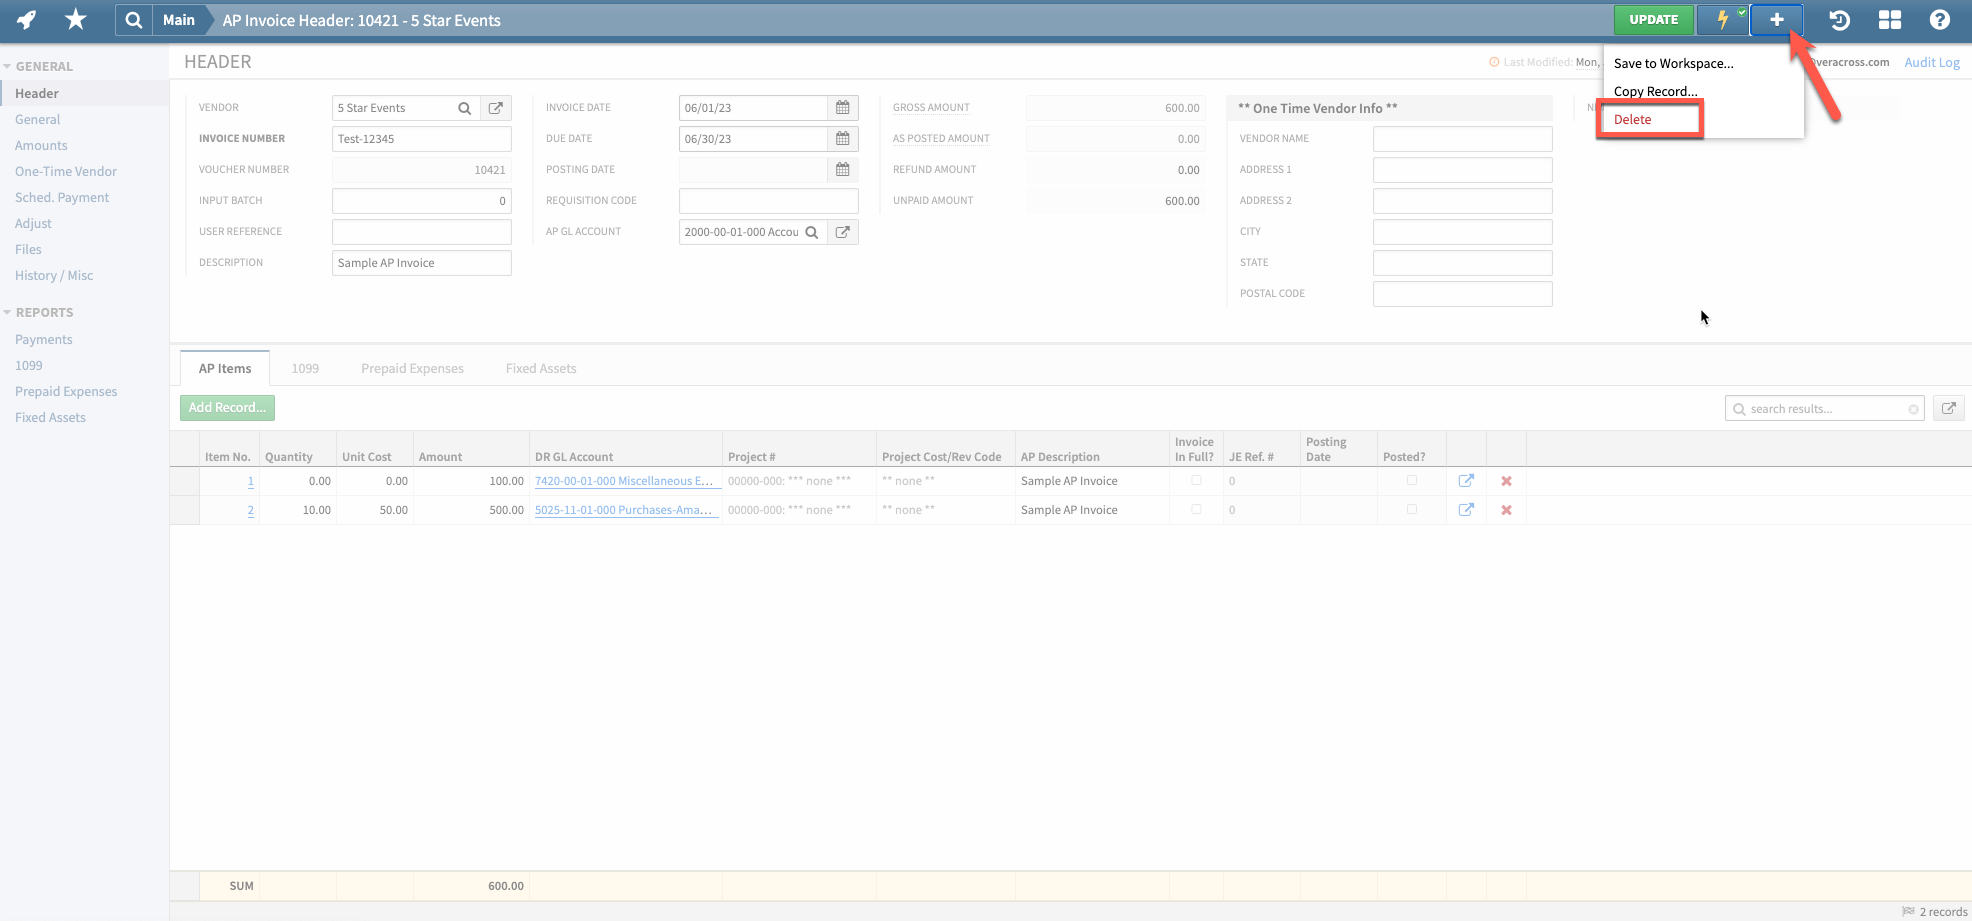
Task: Open Invoice Date calendar picker
Action: tap(842, 108)
